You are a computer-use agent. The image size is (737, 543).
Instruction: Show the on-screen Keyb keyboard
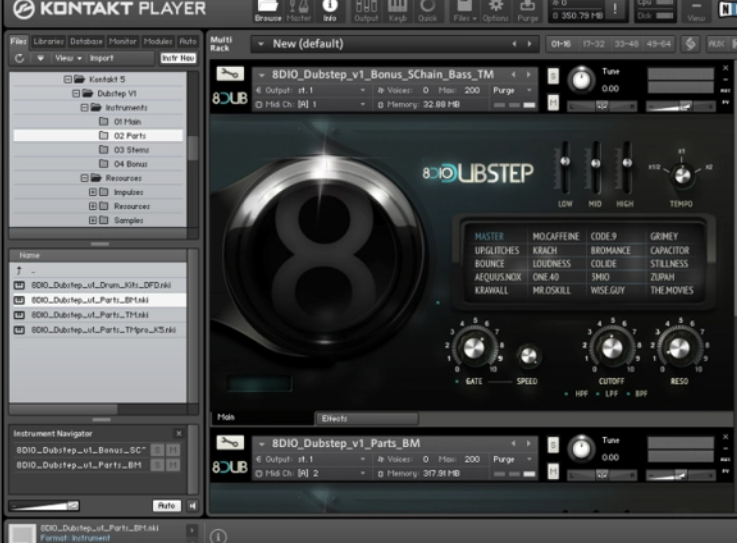point(397,10)
